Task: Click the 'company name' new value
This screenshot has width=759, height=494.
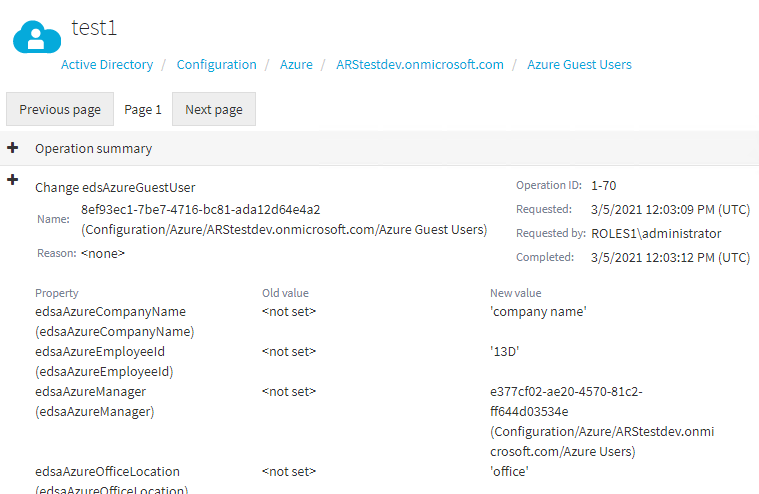Action: [538, 312]
